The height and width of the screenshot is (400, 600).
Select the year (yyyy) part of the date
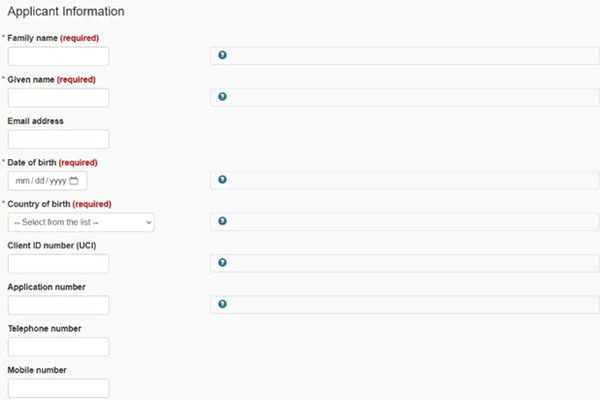click(x=57, y=181)
